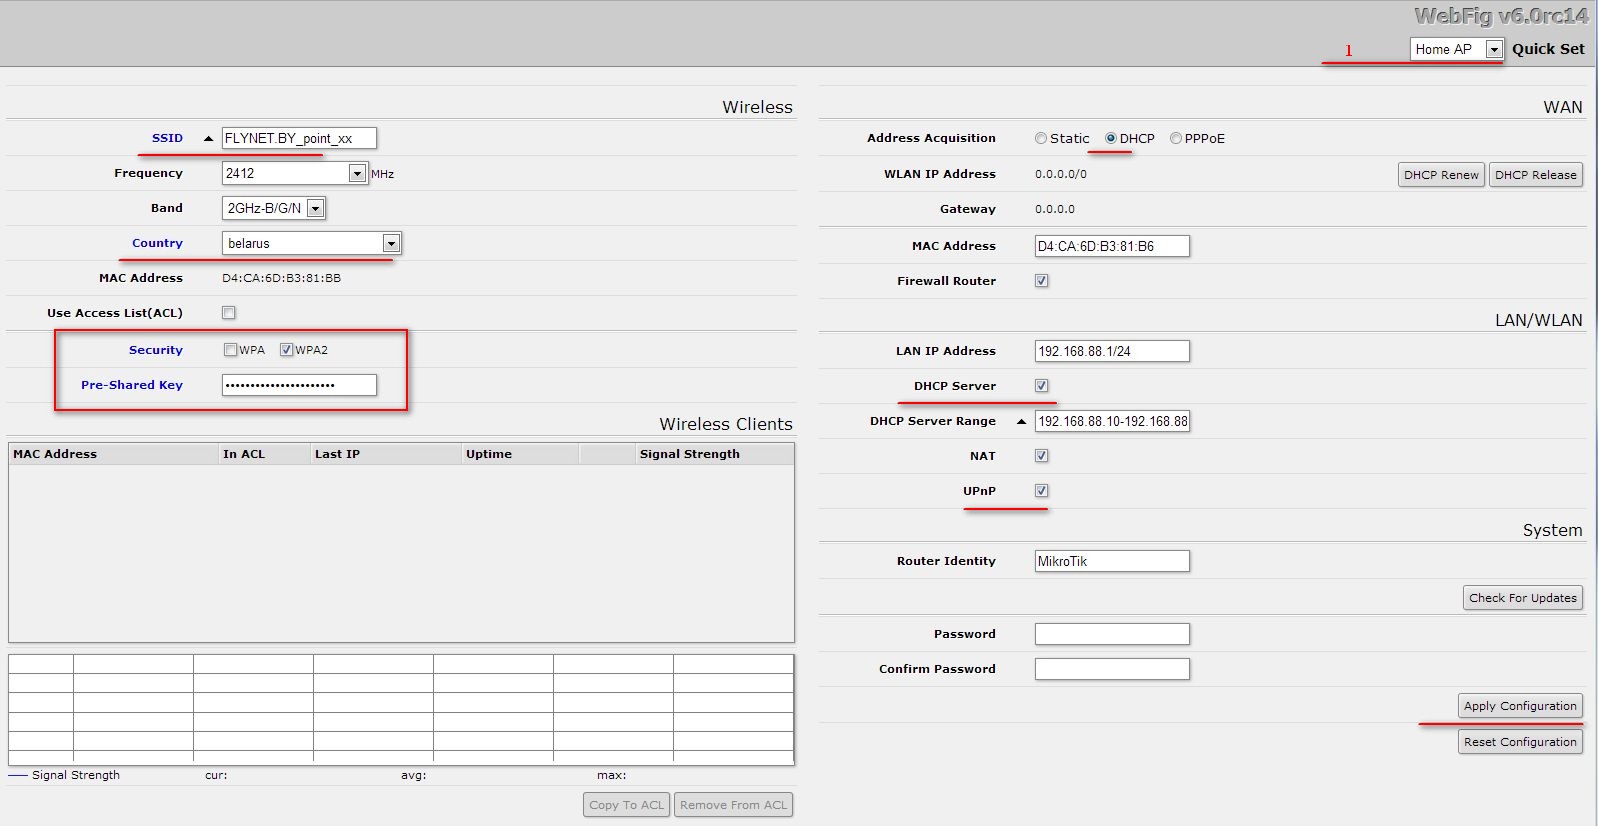Screen dimensions: 1598x826
Task: Click the Gateway value 0.0.0.0
Action: (x=1055, y=209)
